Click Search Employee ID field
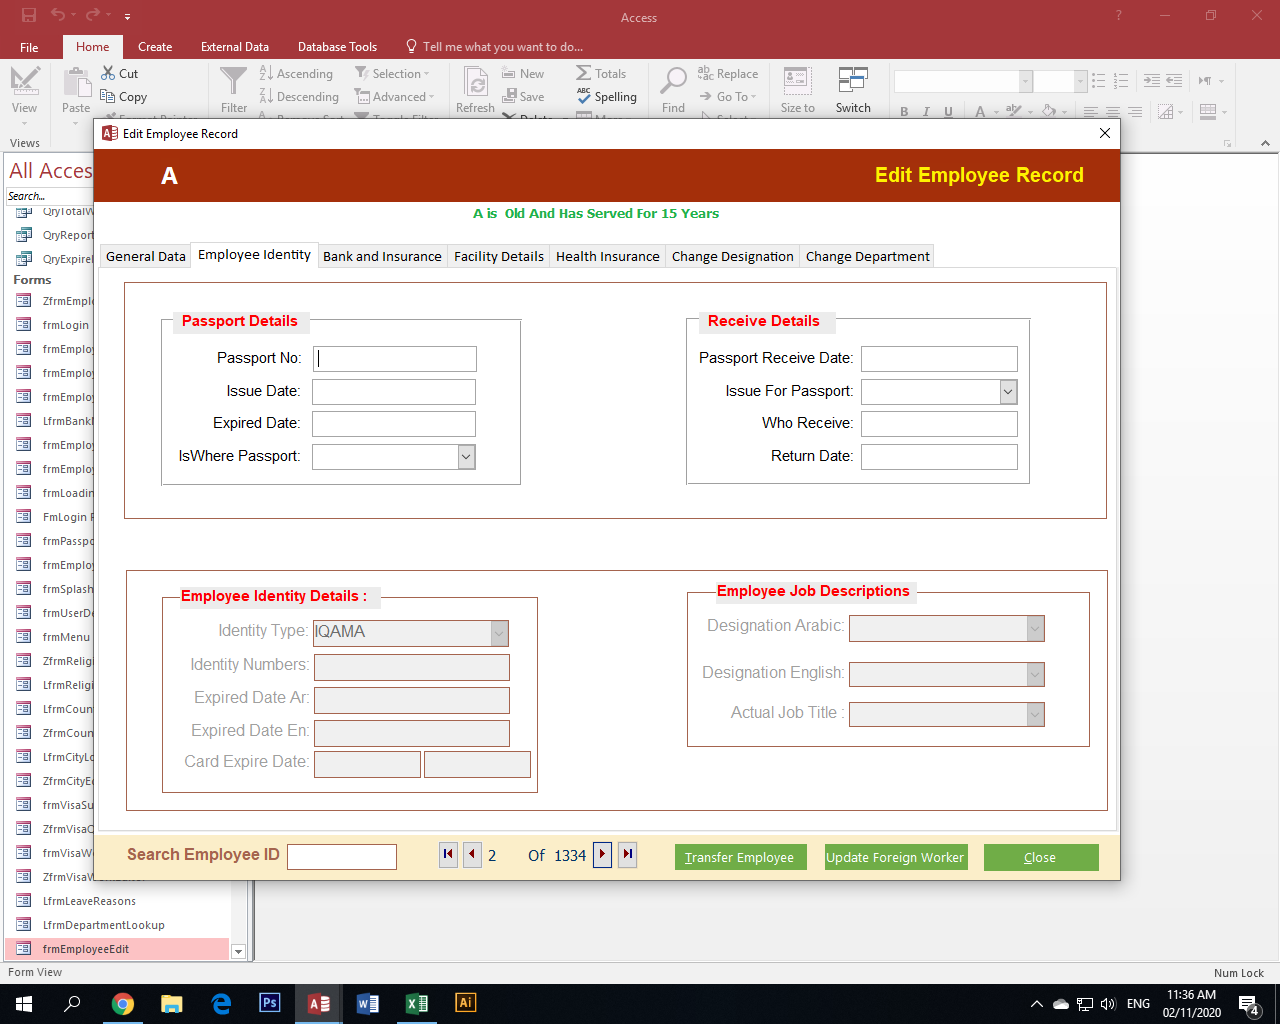Viewport: 1280px width, 1024px height. coord(342,856)
